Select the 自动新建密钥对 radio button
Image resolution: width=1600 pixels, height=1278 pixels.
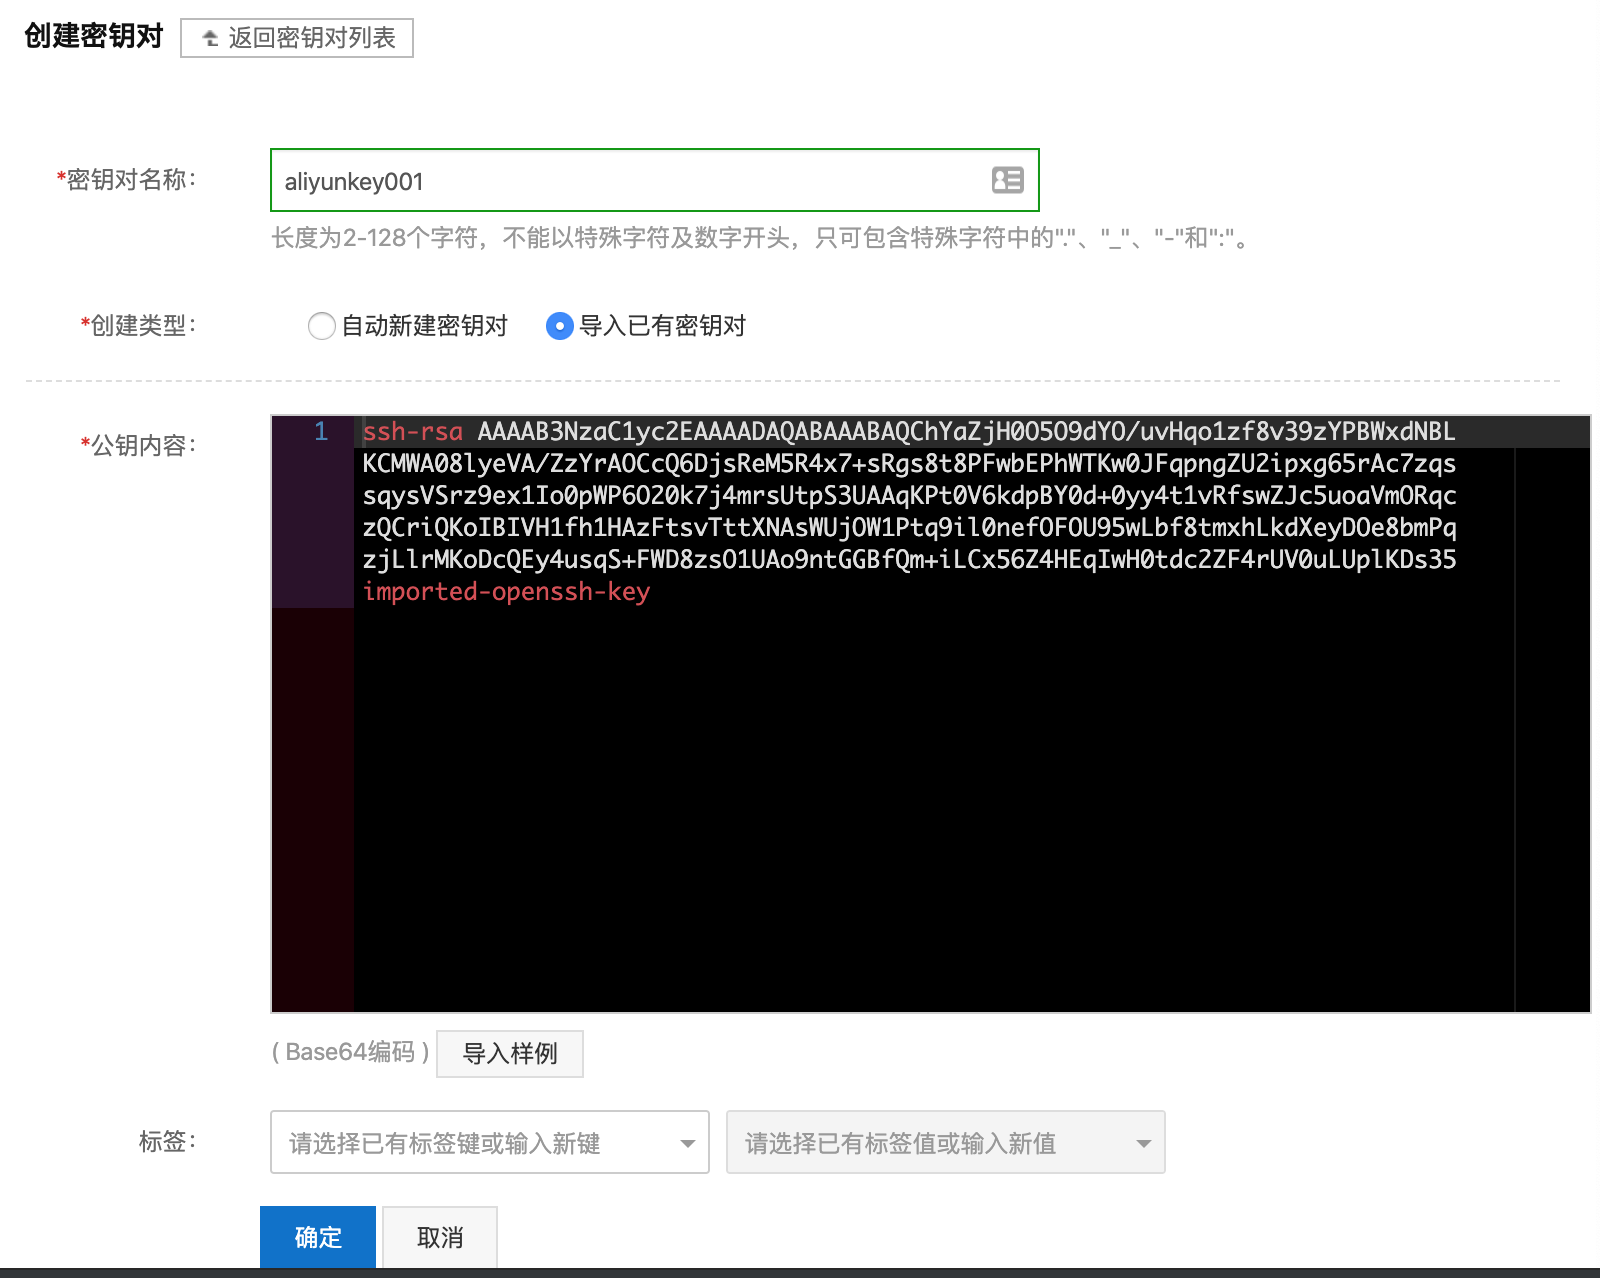[322, 326]
